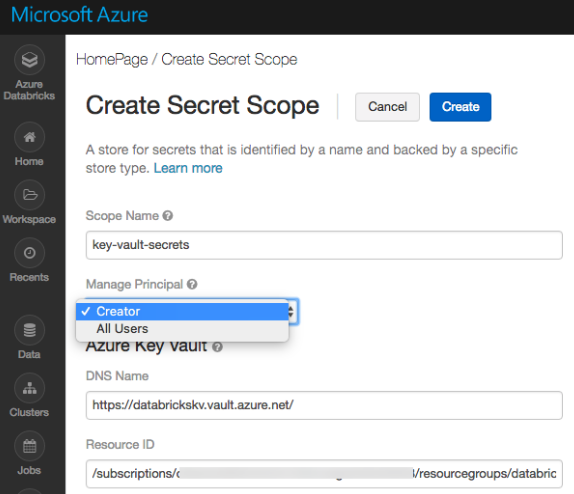Screen dimensions: 574x494
Task: Click the Create Secret Scope breadcrumb text
Action: coord(229,59)
